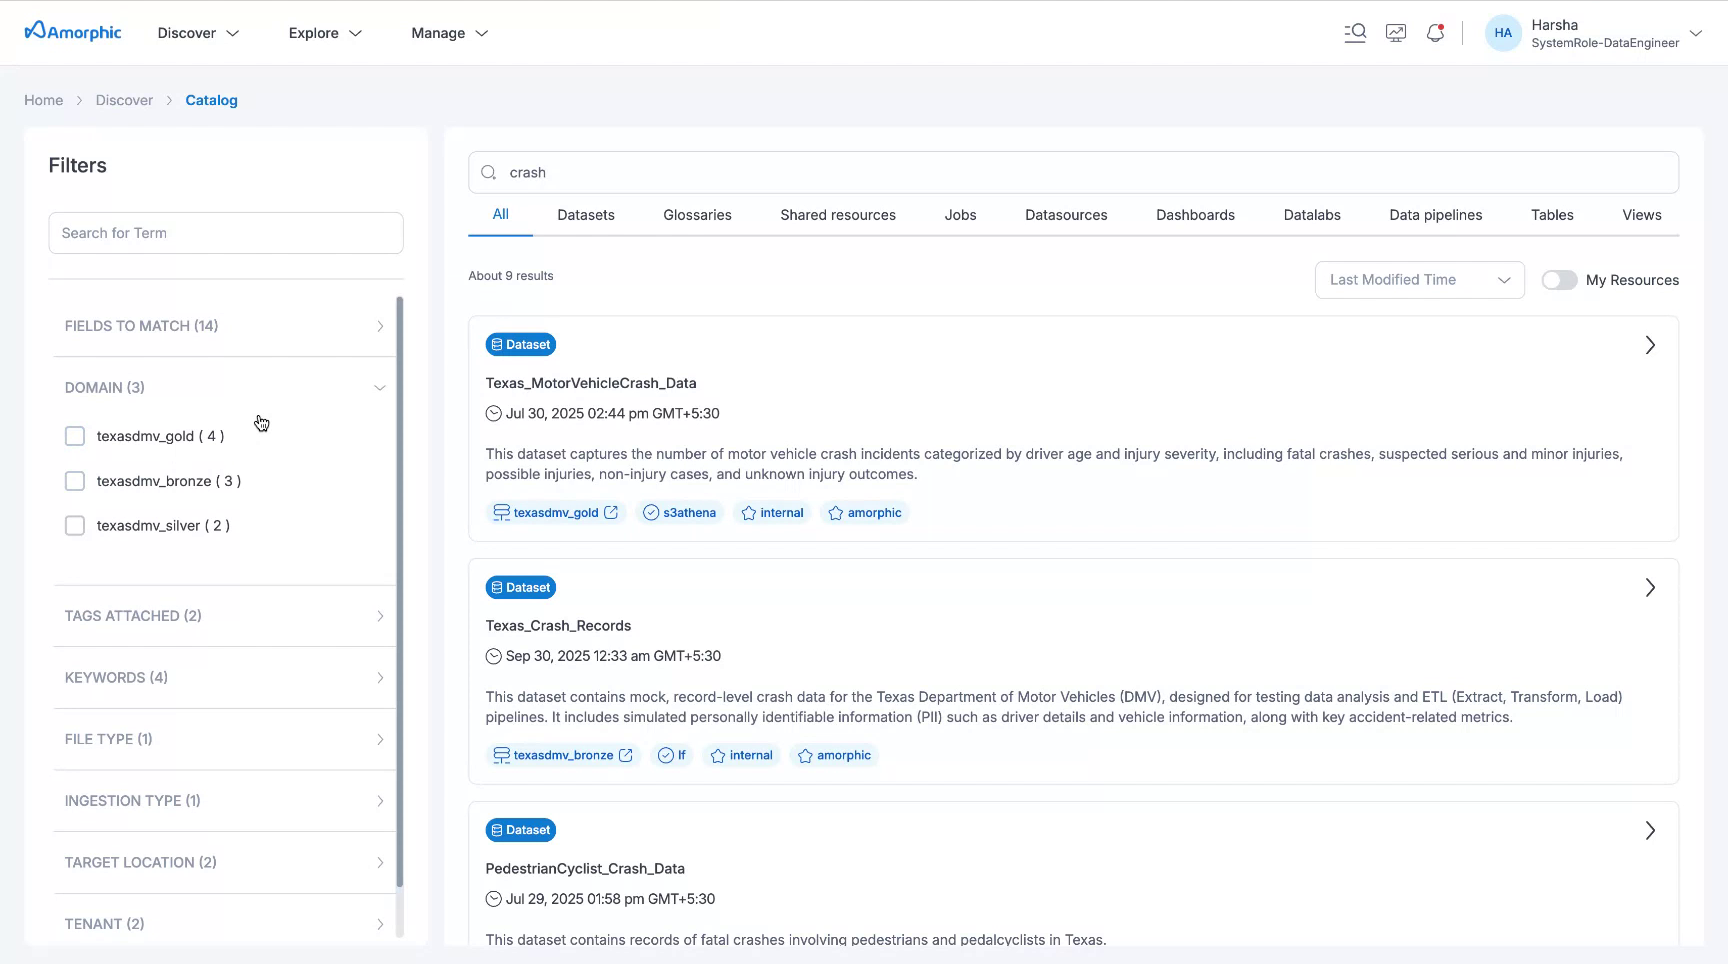Click the HA user avatar
The height and width of the screenshot is (964, 1728).
(x=1503, y=32)
